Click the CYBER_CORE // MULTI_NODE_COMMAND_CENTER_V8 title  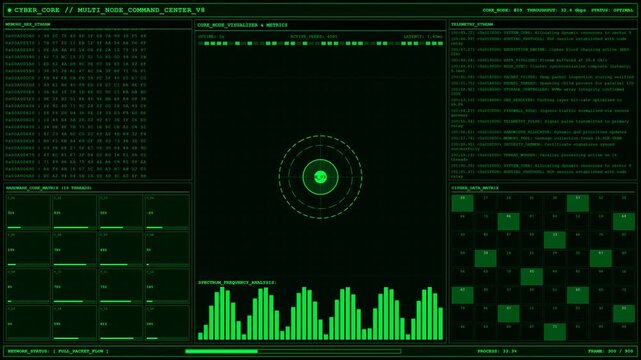coord(110,10)
